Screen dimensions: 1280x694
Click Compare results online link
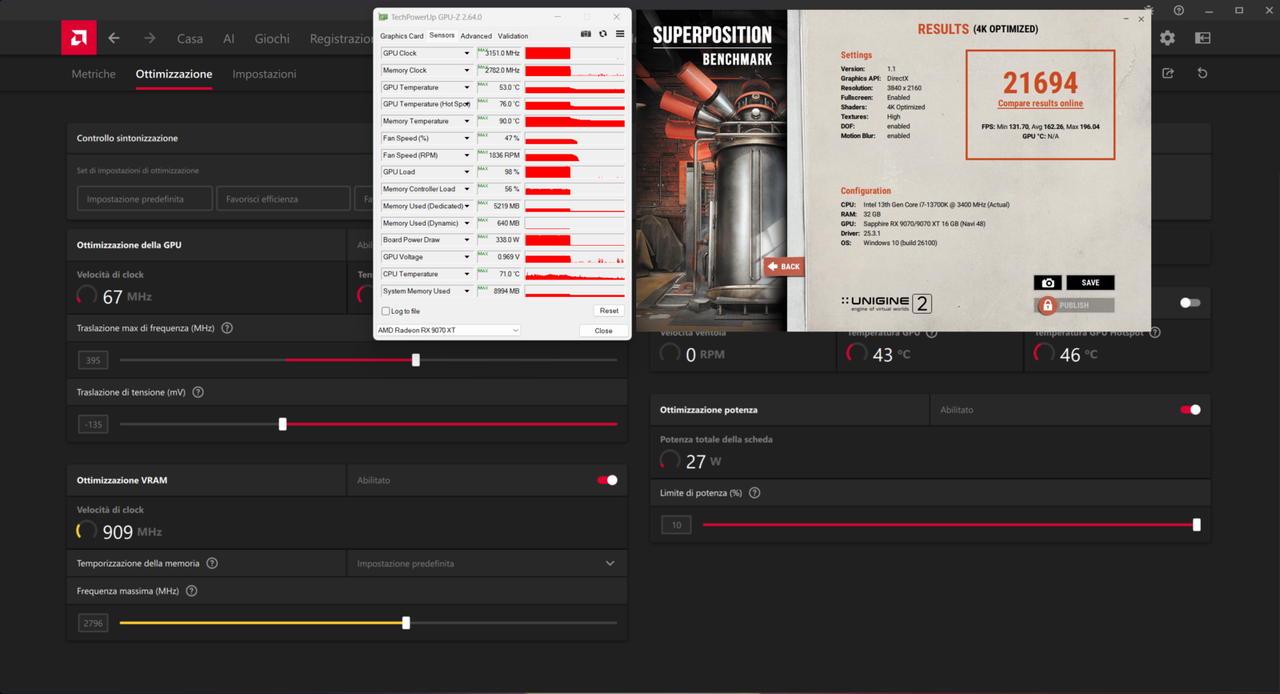(x=1040, y=104)
